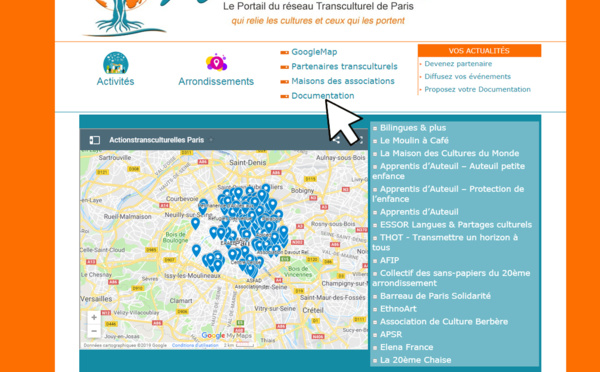Open the EthnoArt entry
Image resolution: width=600 pixels, height=372 pixels.
398,309
